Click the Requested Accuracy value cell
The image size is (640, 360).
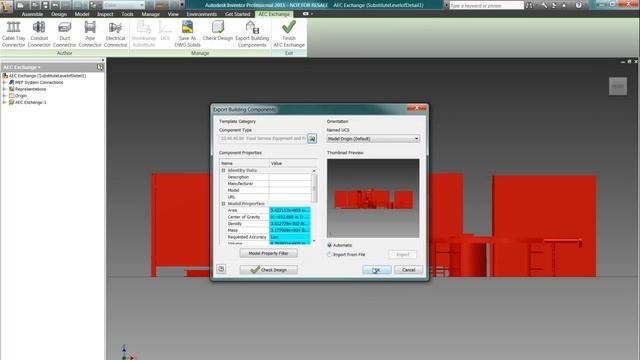pos(290,237)
